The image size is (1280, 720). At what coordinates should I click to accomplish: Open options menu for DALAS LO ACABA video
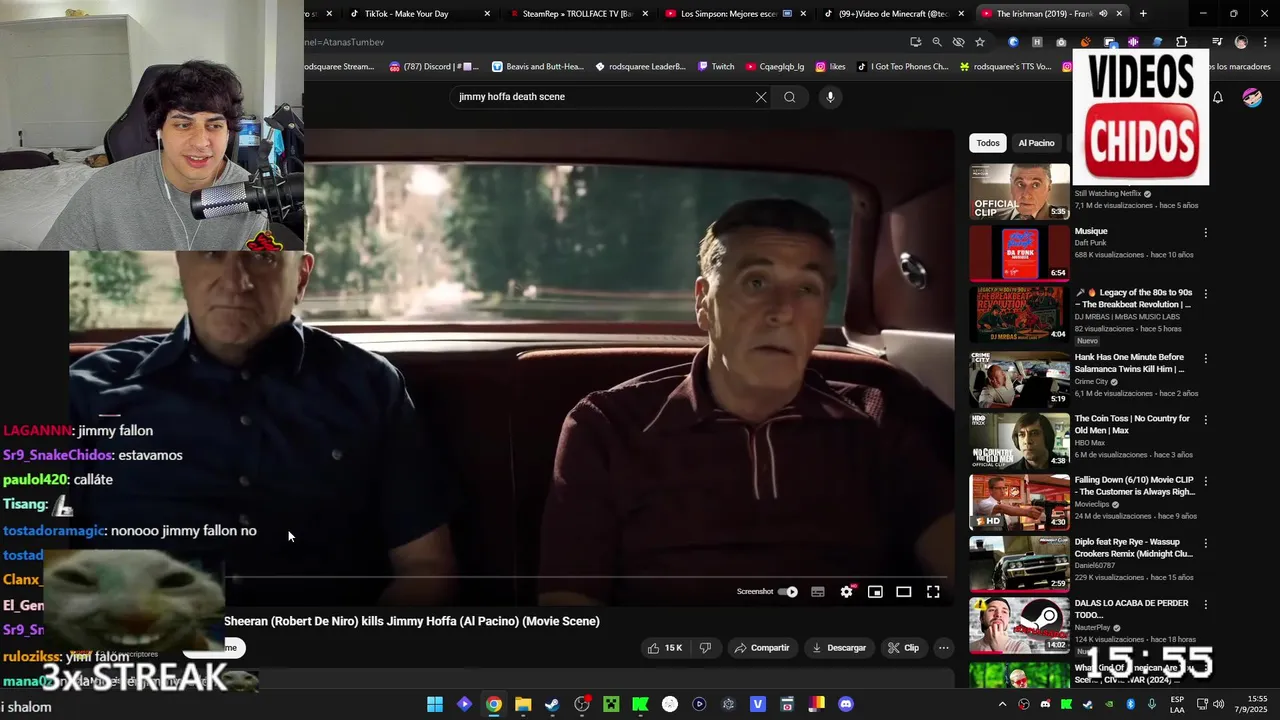click(x=1205, y=604)
